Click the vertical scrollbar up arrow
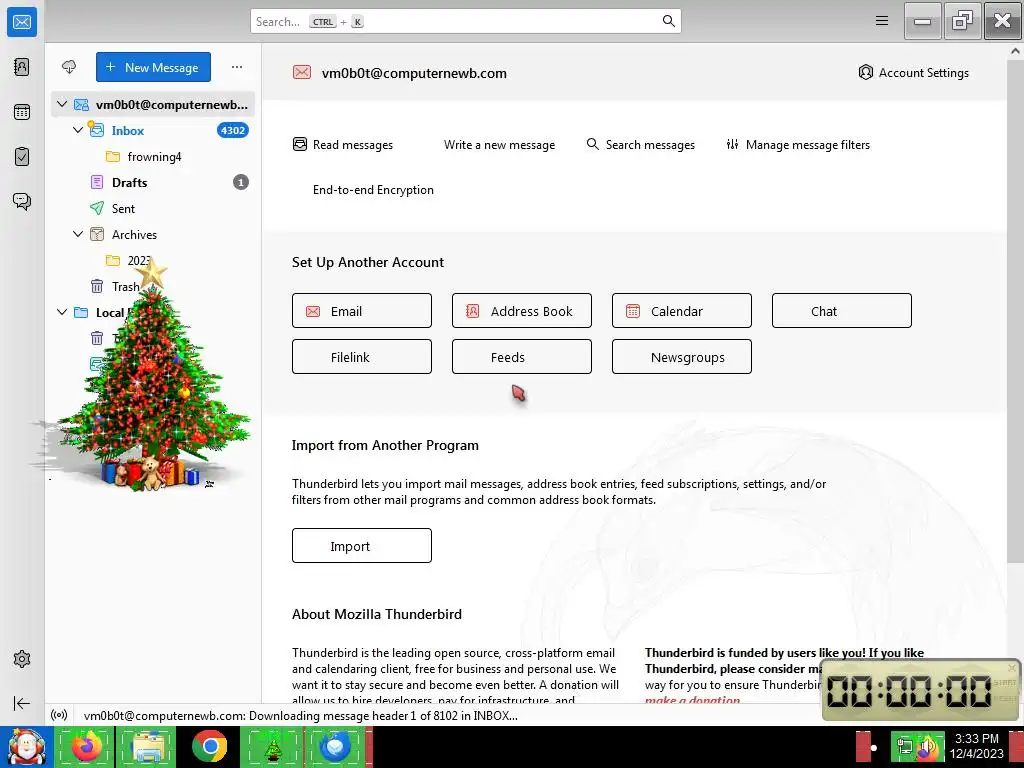The height and width of the screenshot is (768, 1024). pyautogui.click(x=1016, y=50)
